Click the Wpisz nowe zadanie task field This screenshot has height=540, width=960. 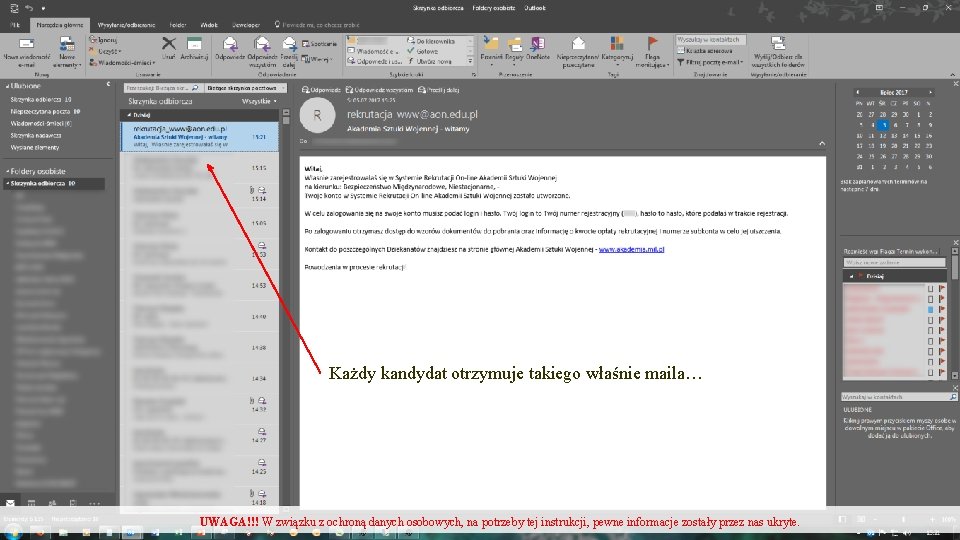tap(894, 262)
